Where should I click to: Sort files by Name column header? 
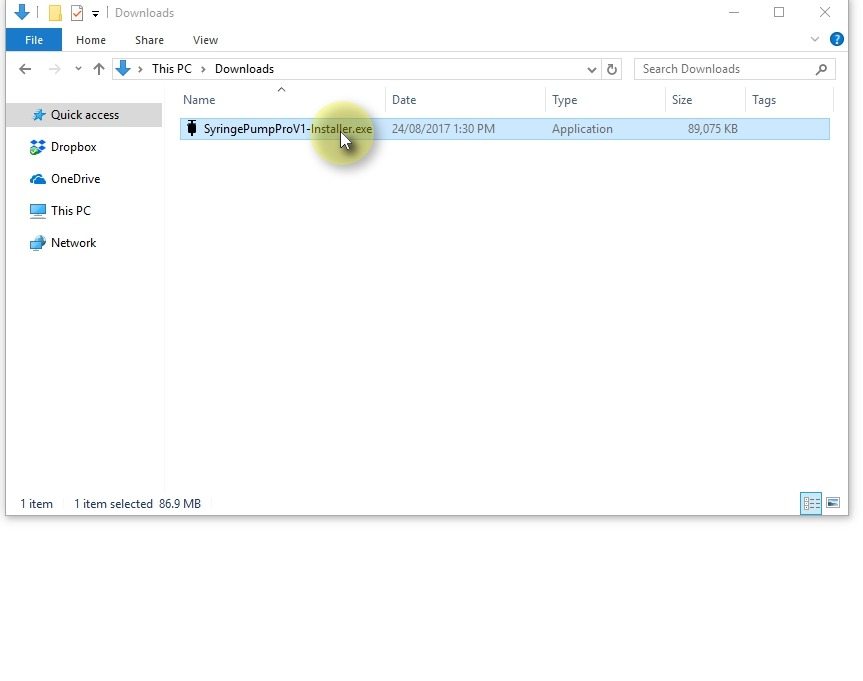click(x=282, y=100)
